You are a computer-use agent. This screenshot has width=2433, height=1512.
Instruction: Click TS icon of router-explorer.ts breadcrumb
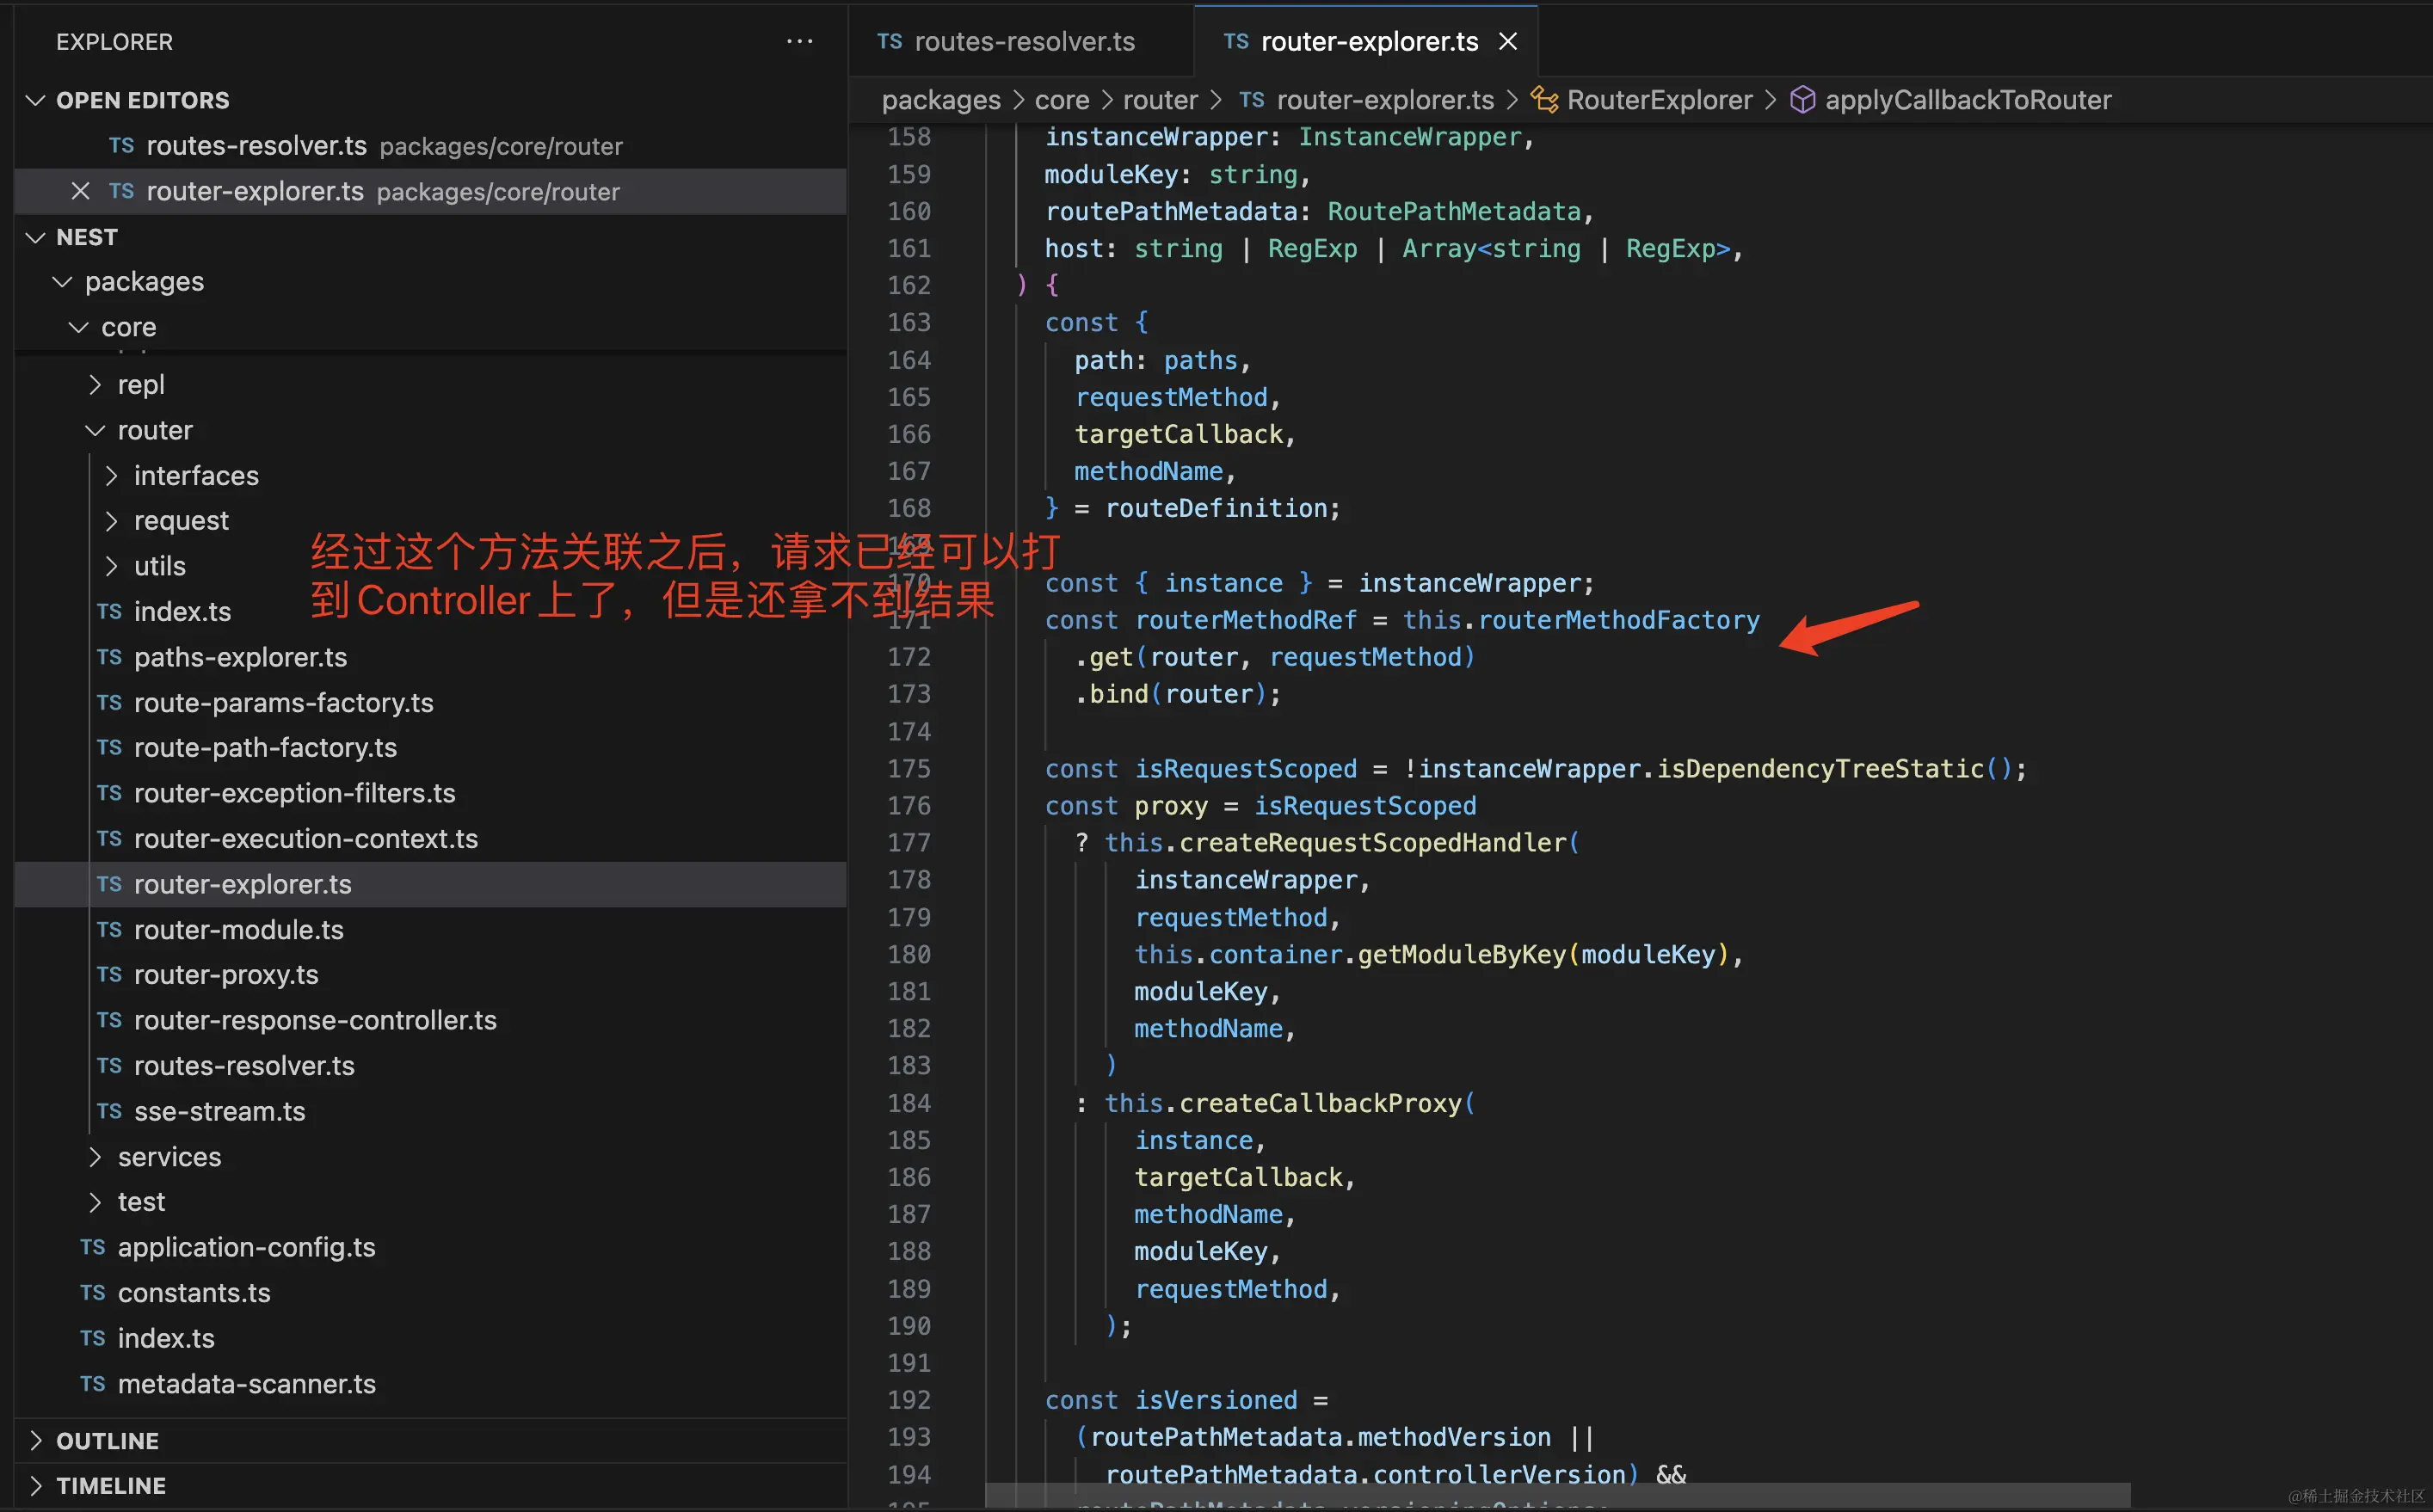(1251, 100)
